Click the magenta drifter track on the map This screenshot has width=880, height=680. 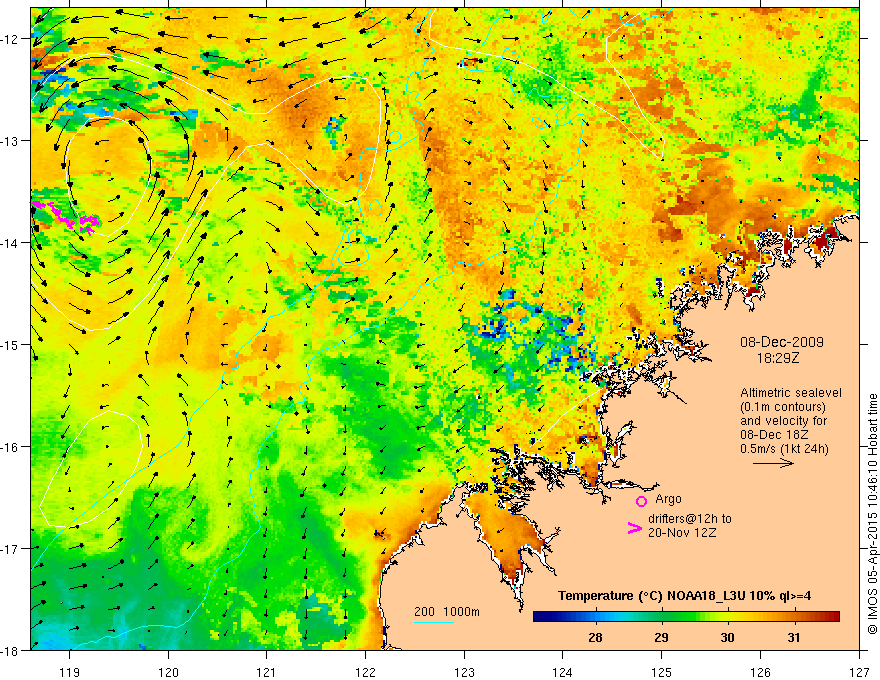point(66,216)
